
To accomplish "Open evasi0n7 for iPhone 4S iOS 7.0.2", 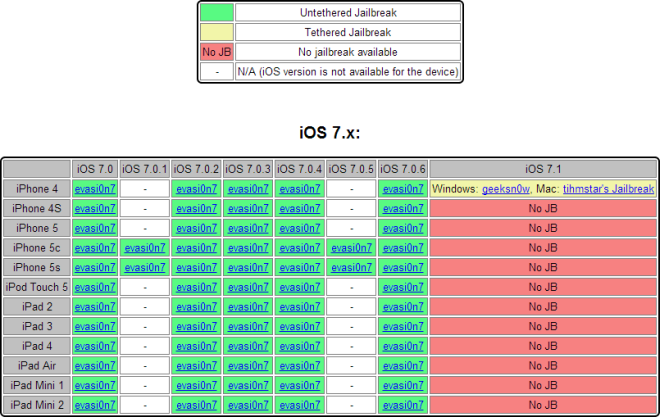I will tap(197, 209).
